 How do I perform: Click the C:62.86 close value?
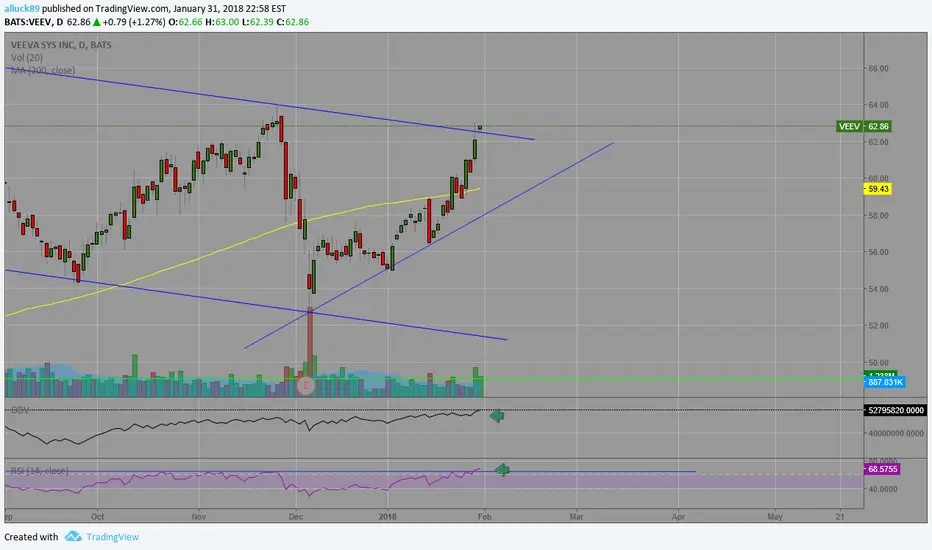292,22
